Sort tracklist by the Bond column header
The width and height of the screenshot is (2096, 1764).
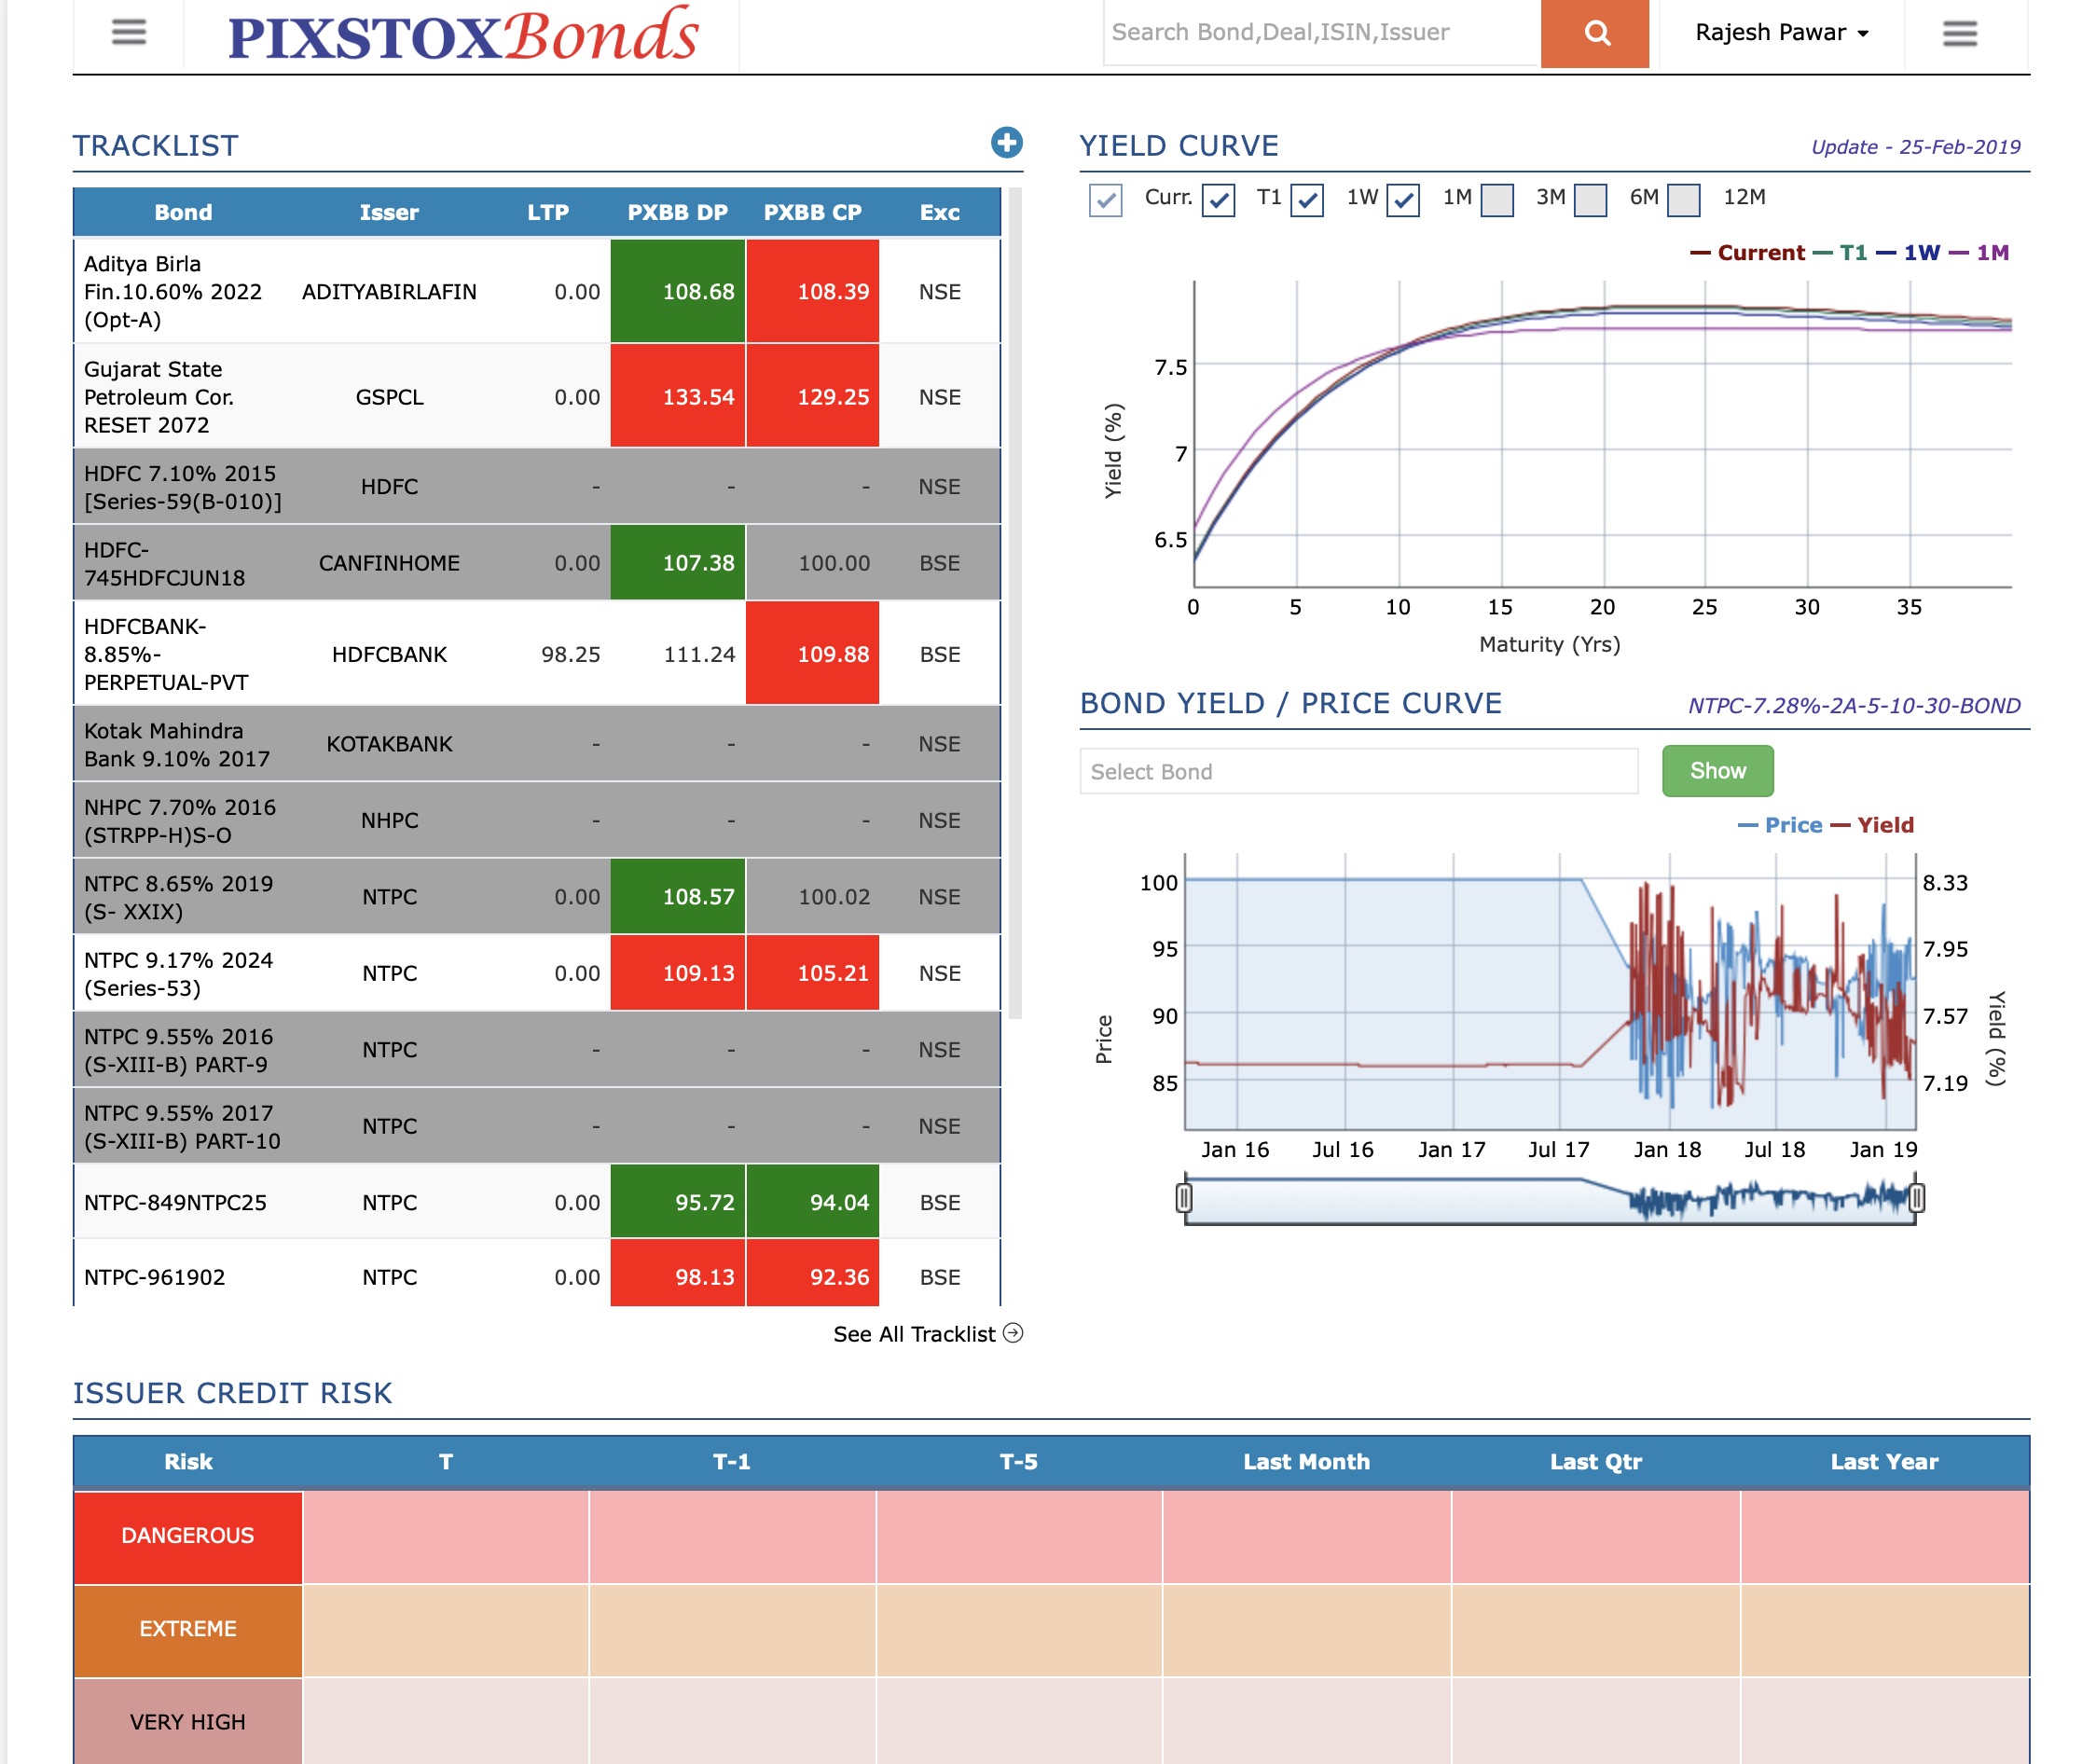point(183,212)
